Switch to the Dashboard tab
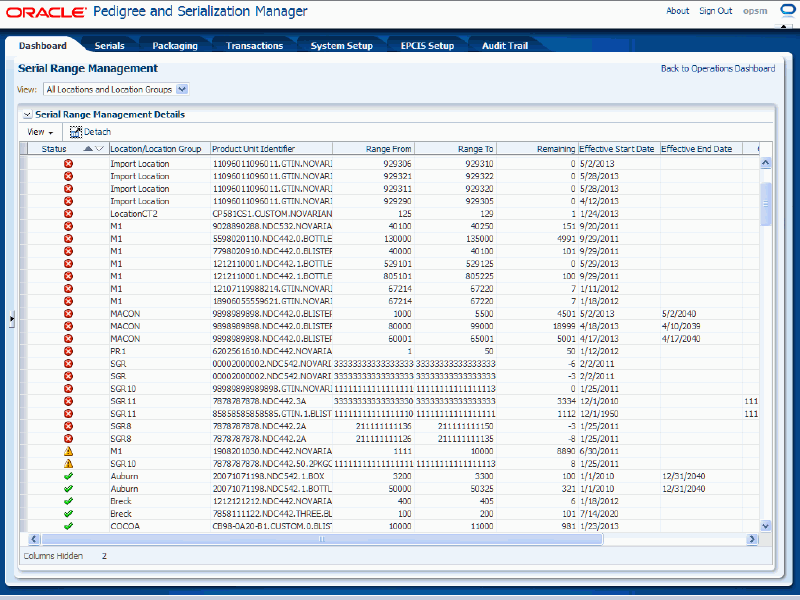 (x=43, y=46)
